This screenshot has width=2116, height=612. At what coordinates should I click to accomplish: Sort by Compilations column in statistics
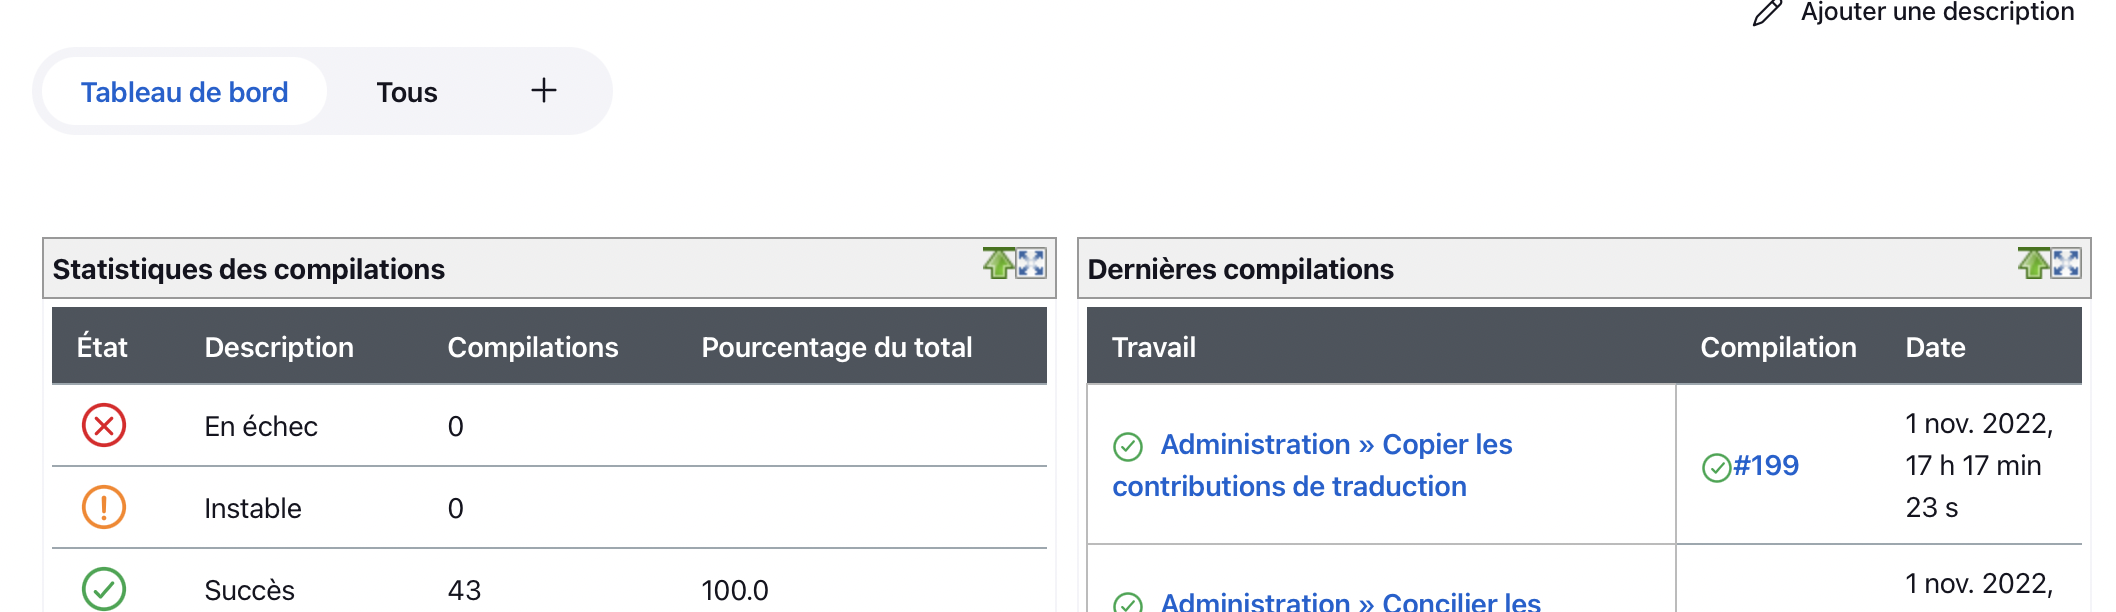(x=532, y=347)
